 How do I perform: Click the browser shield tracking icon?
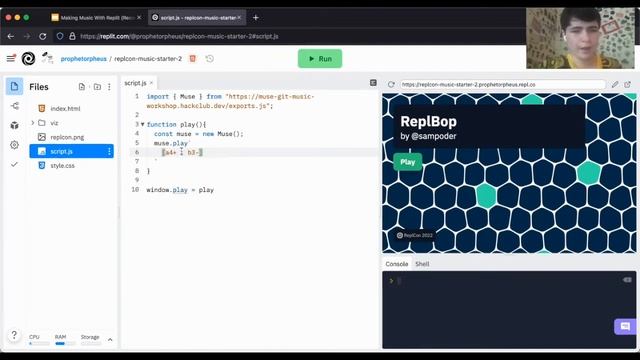(x=60, y=36)
